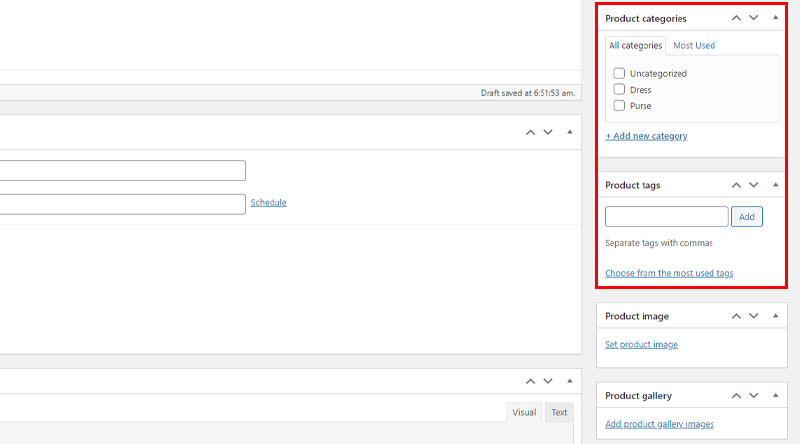This screenshot has width=800, height=444.
Task: Move Product image panel up
Action: [x=736, y=316]
